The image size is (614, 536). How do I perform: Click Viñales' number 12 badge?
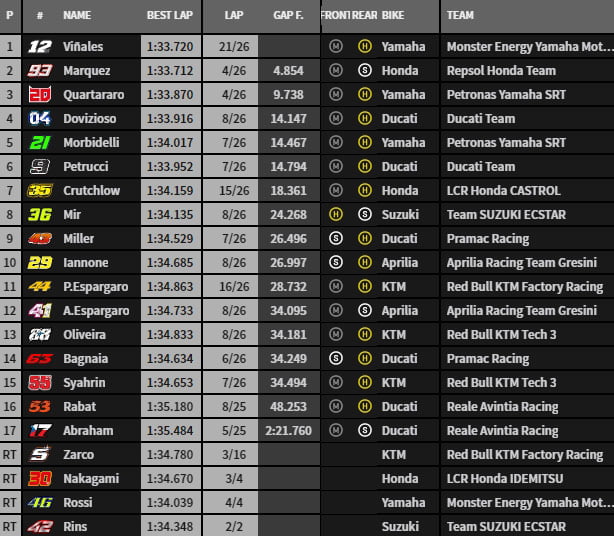coord(39,47)
